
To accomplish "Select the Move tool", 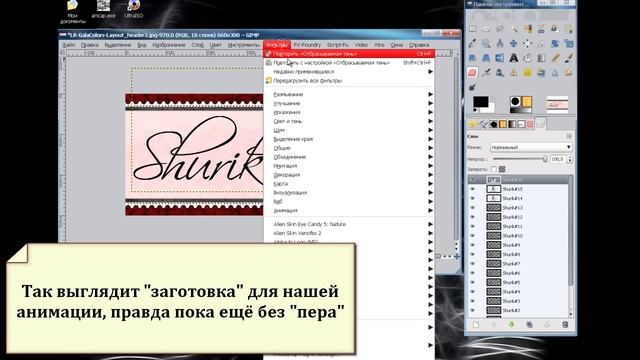I will [x=513, y=44].
